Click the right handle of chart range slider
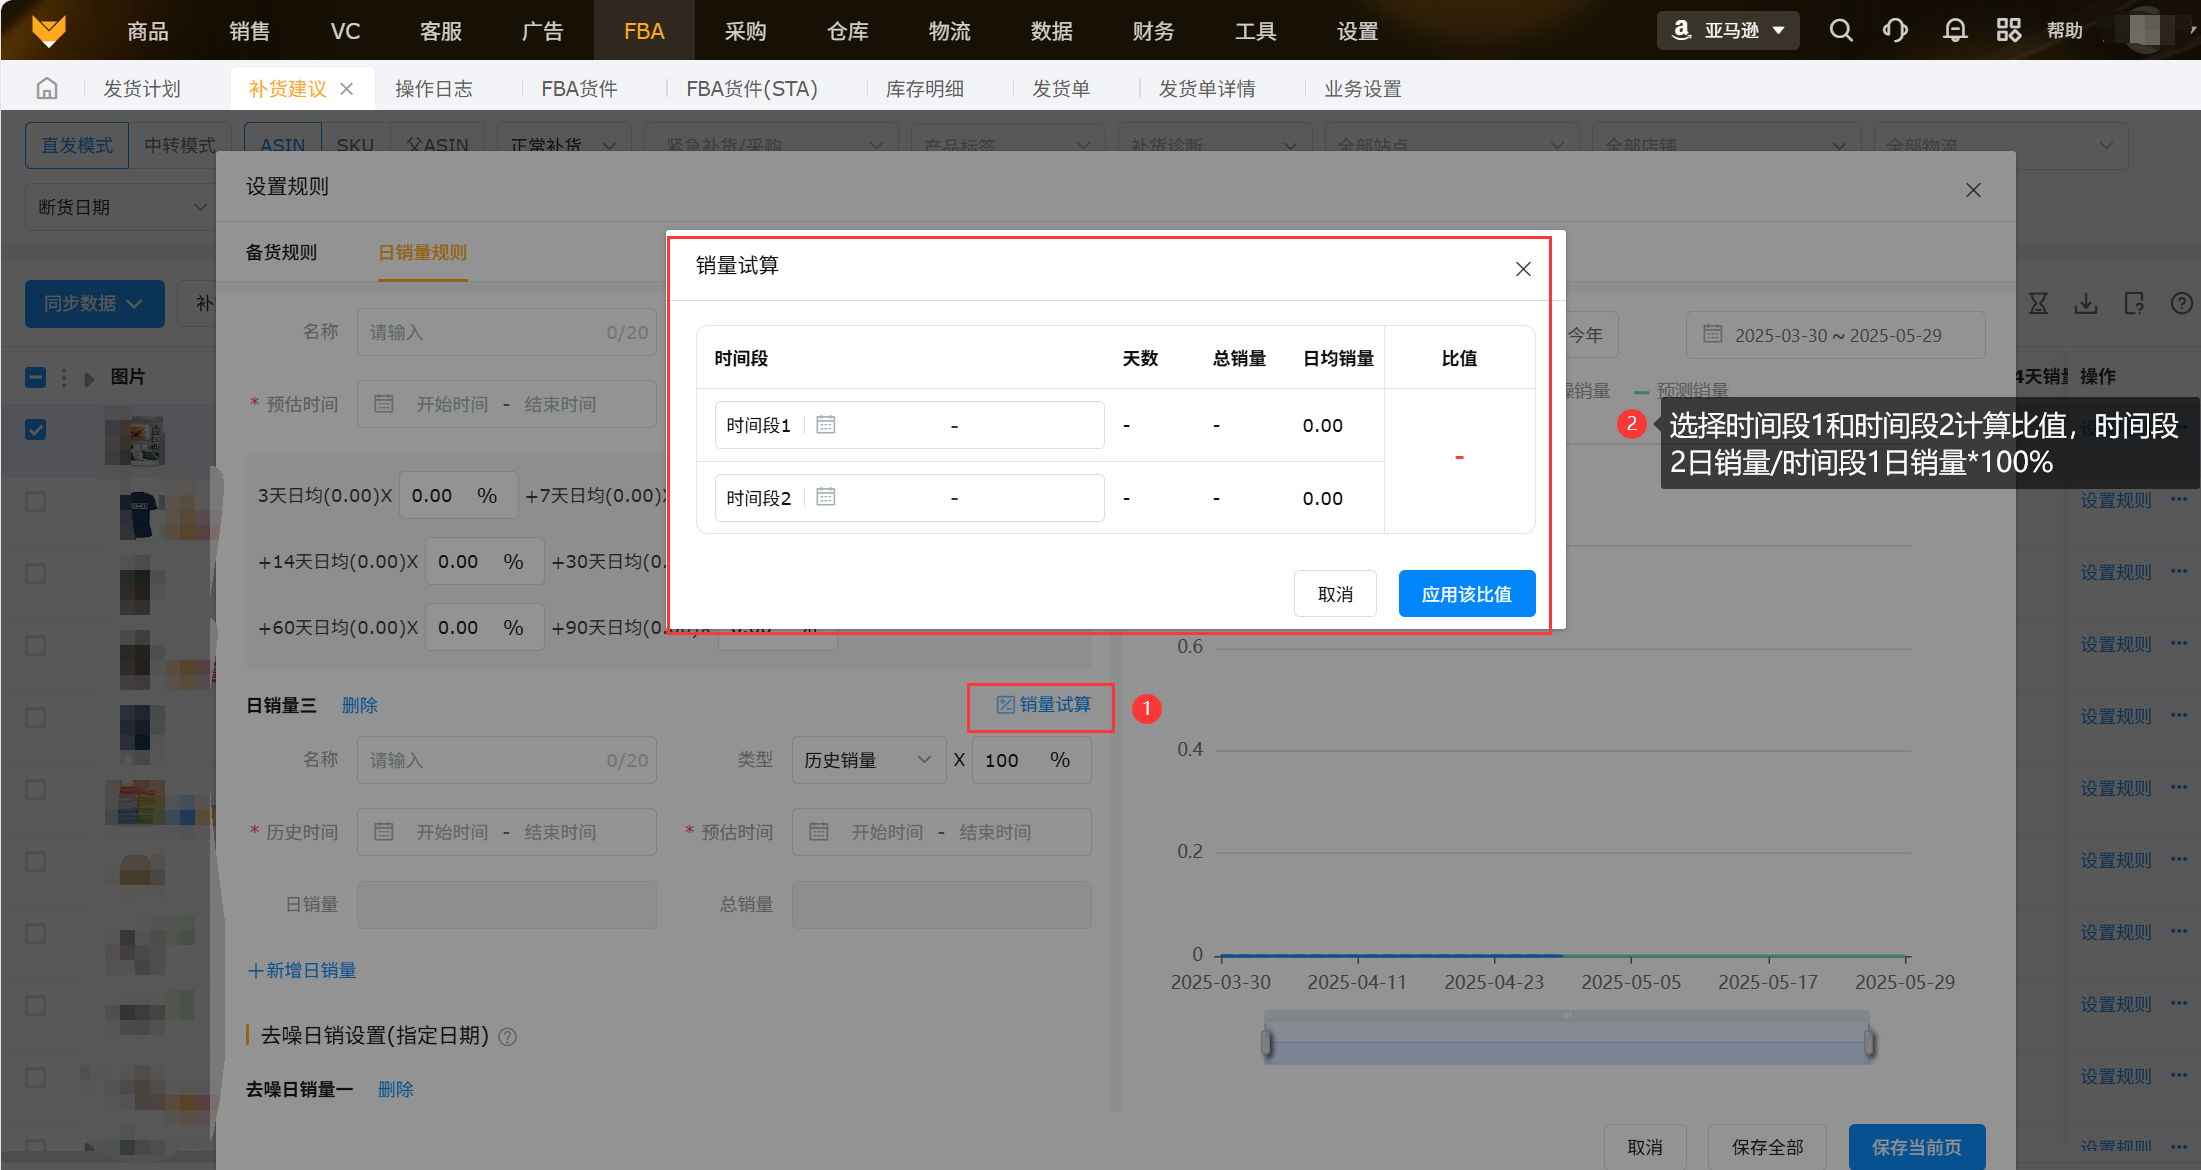The image size is (2201, 1170). click(x=1868, y=1043)
